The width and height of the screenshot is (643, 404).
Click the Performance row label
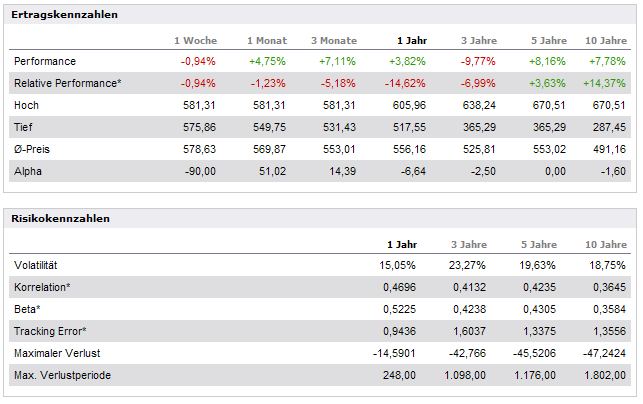[44, 61]
